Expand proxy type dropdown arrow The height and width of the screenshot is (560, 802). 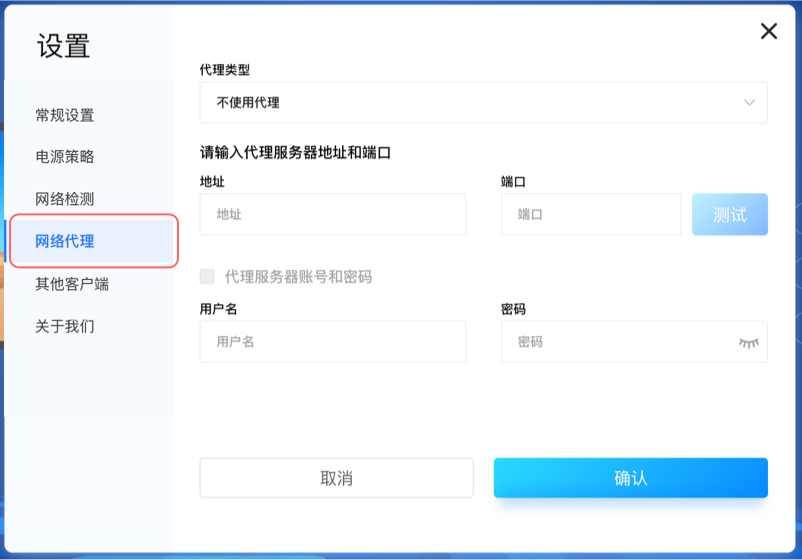point(750,102)
